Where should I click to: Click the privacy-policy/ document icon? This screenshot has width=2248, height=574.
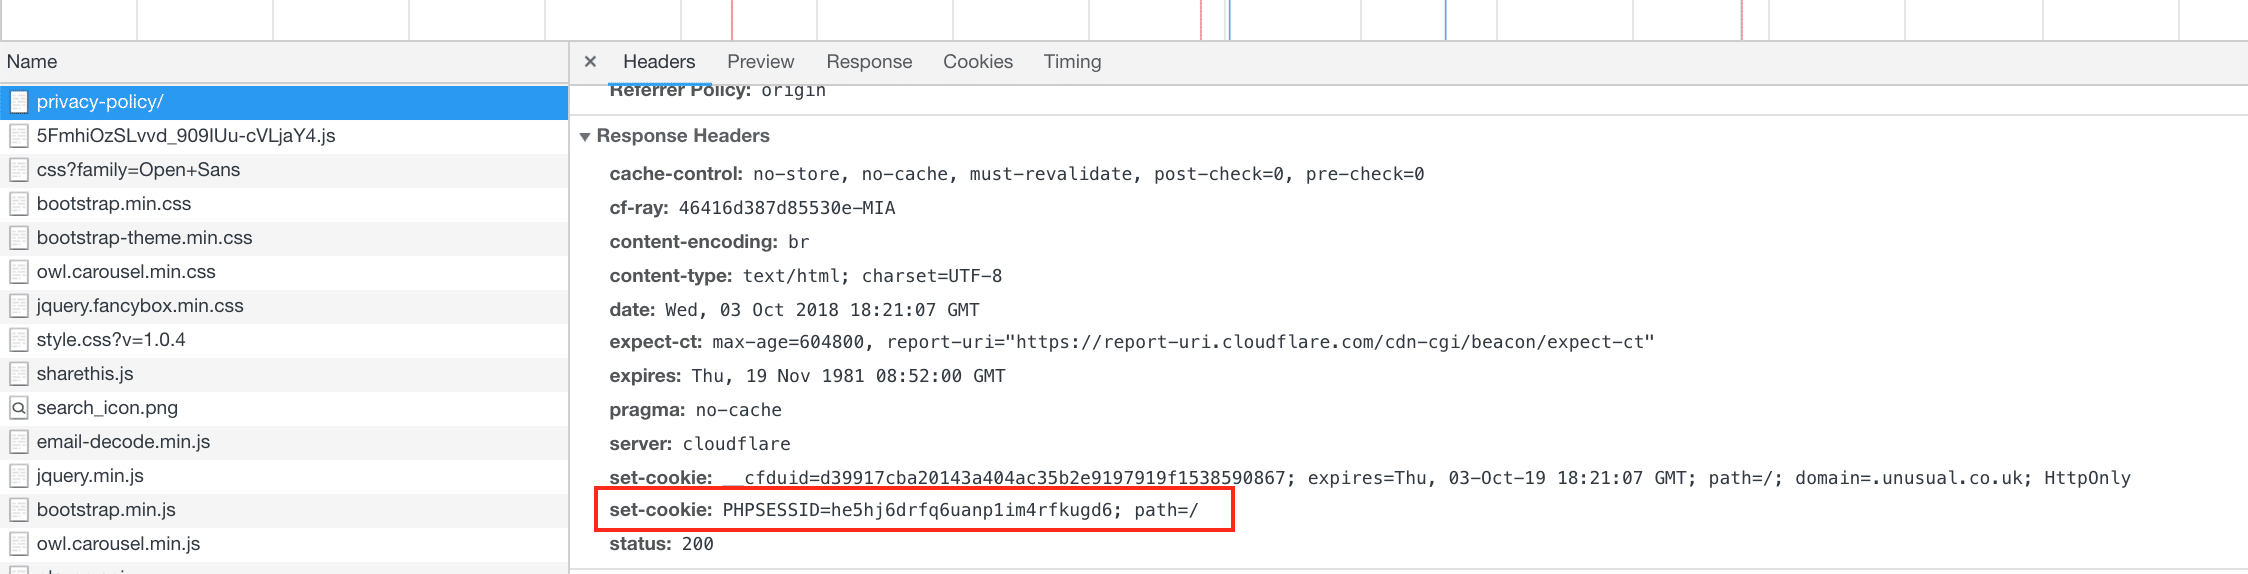(19, 102)
